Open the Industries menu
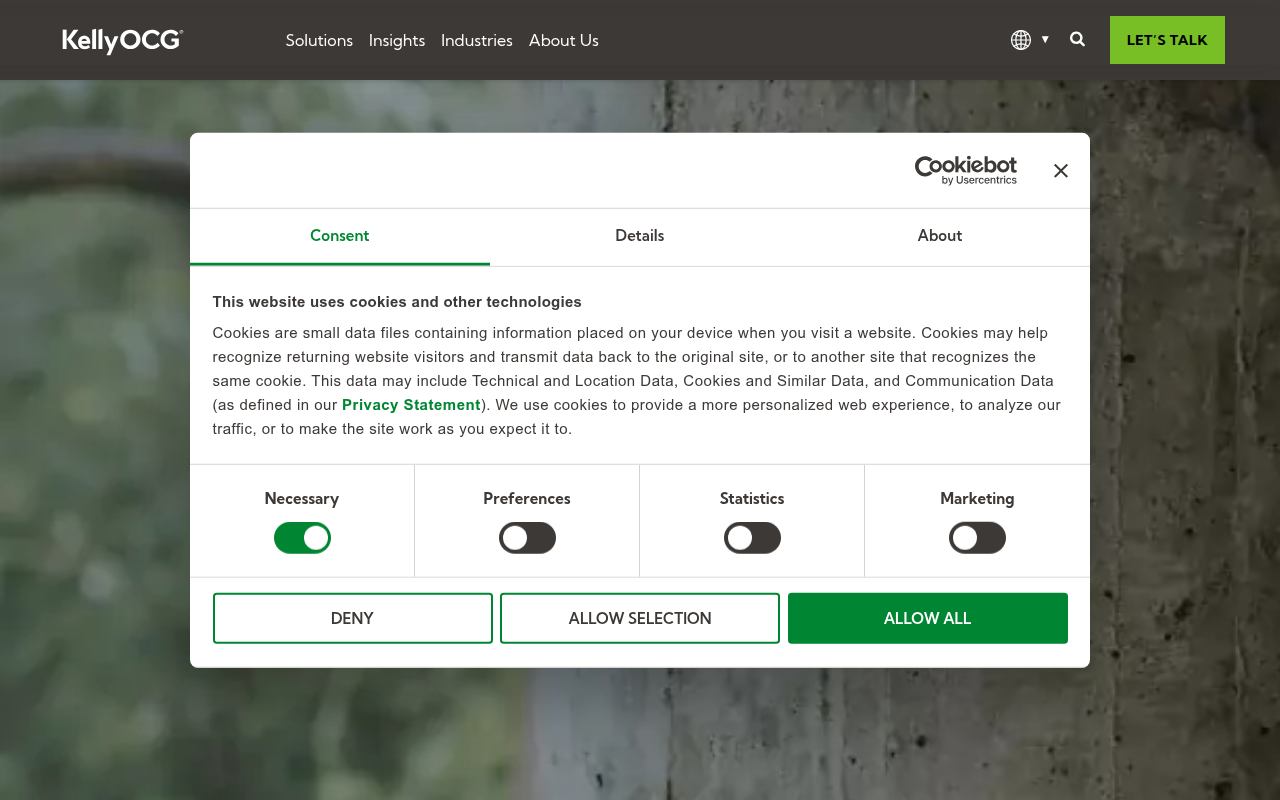The image size is (1280, 800). click(x=477, y=40)
